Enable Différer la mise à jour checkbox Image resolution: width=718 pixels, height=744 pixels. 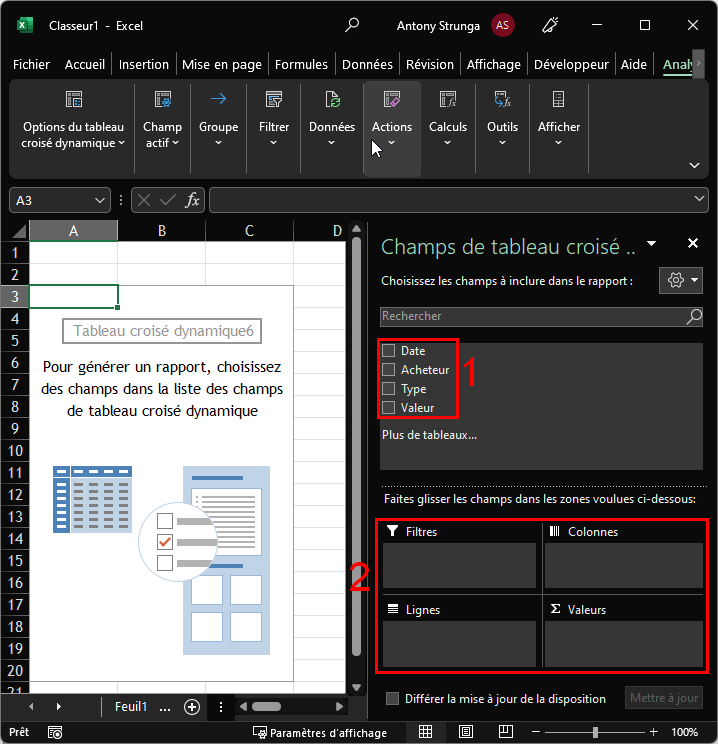[x=393, y=699]
